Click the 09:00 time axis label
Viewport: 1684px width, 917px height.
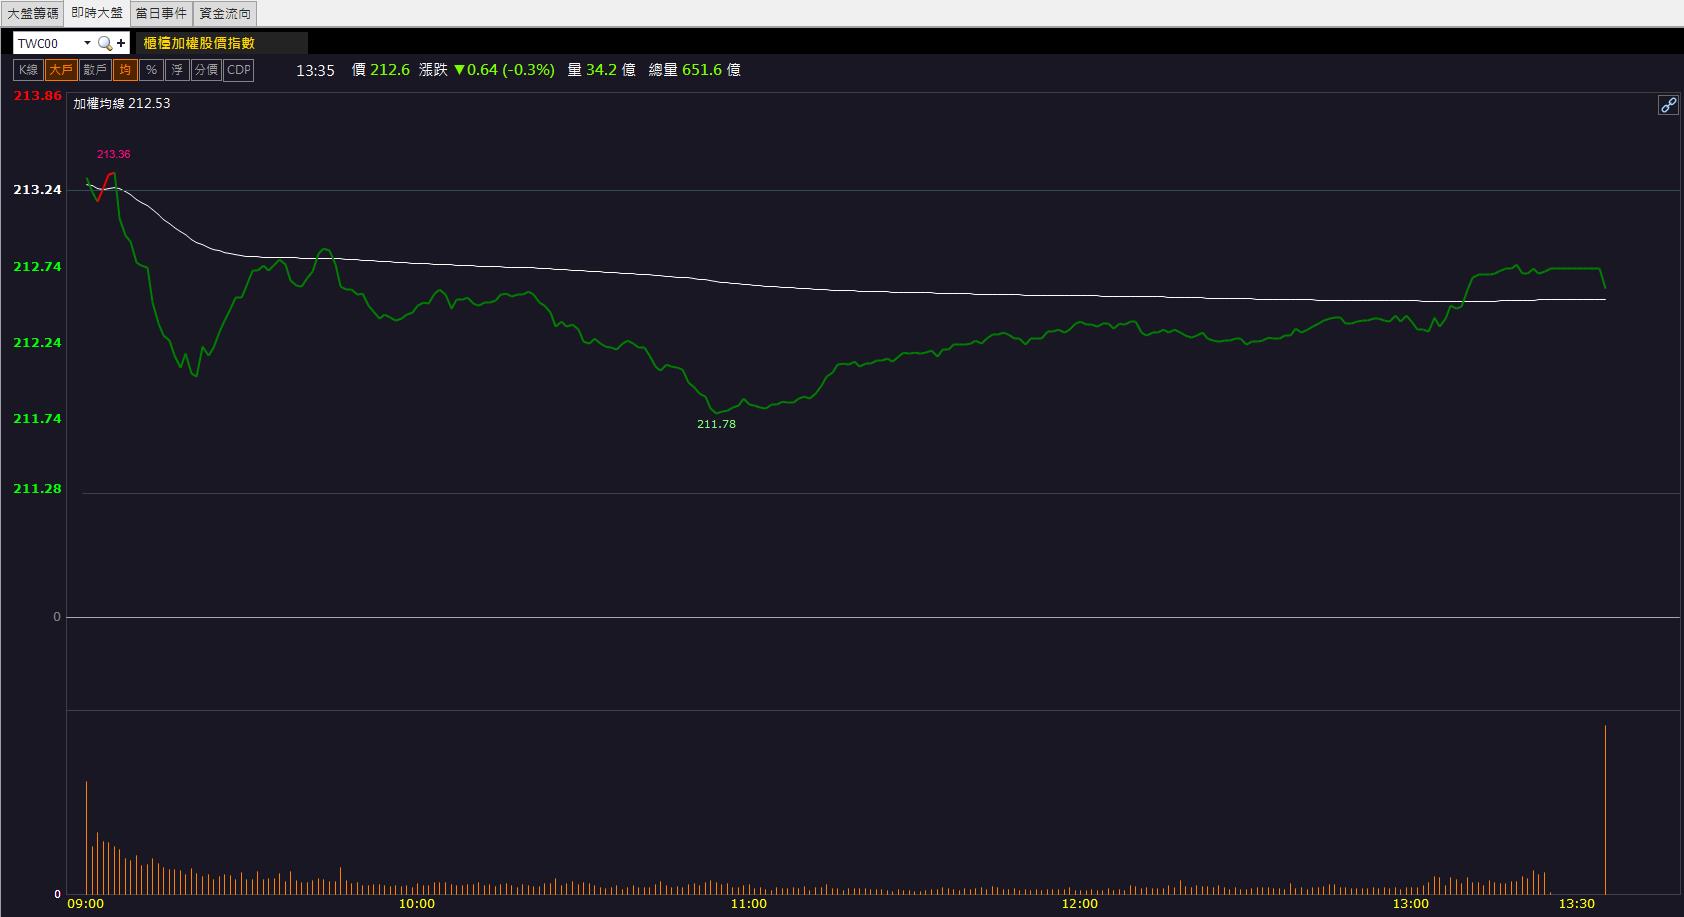tap(86, 904)
